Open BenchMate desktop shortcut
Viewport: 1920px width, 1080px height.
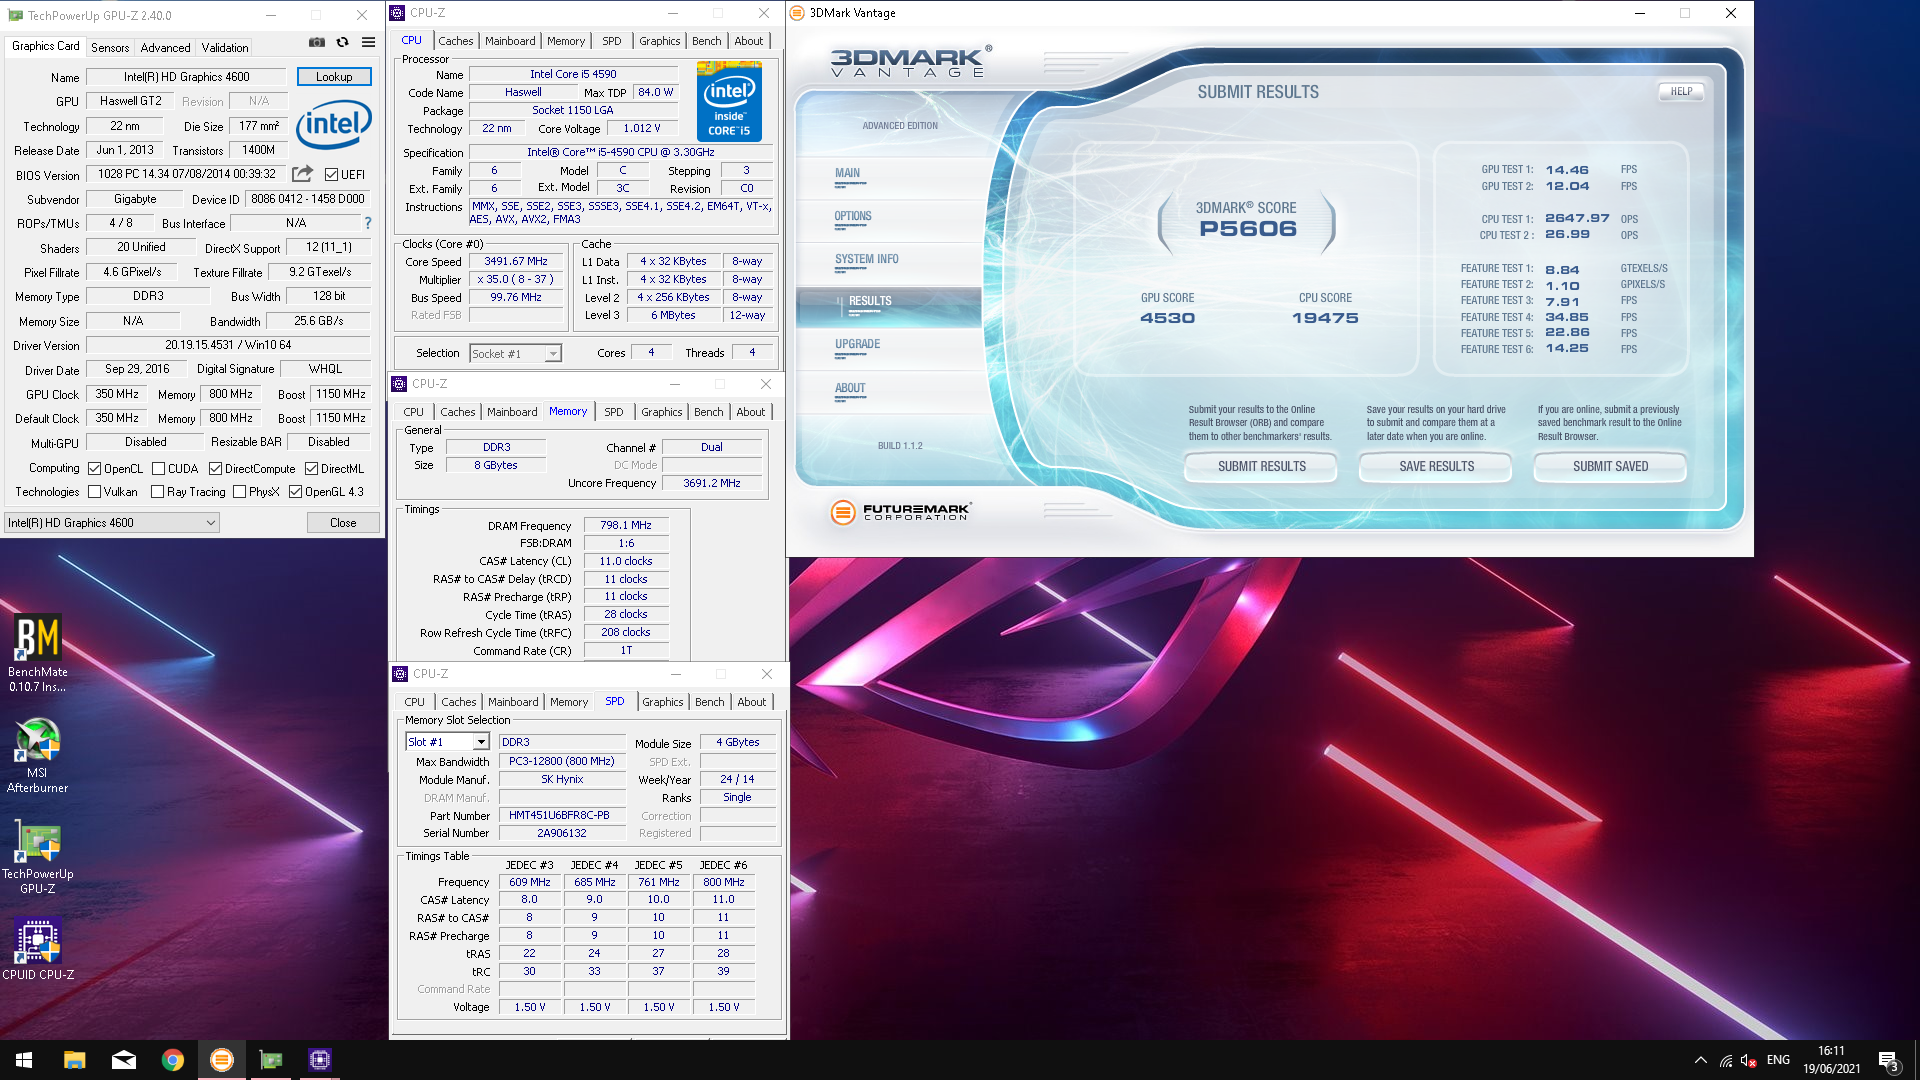(38, 653)
